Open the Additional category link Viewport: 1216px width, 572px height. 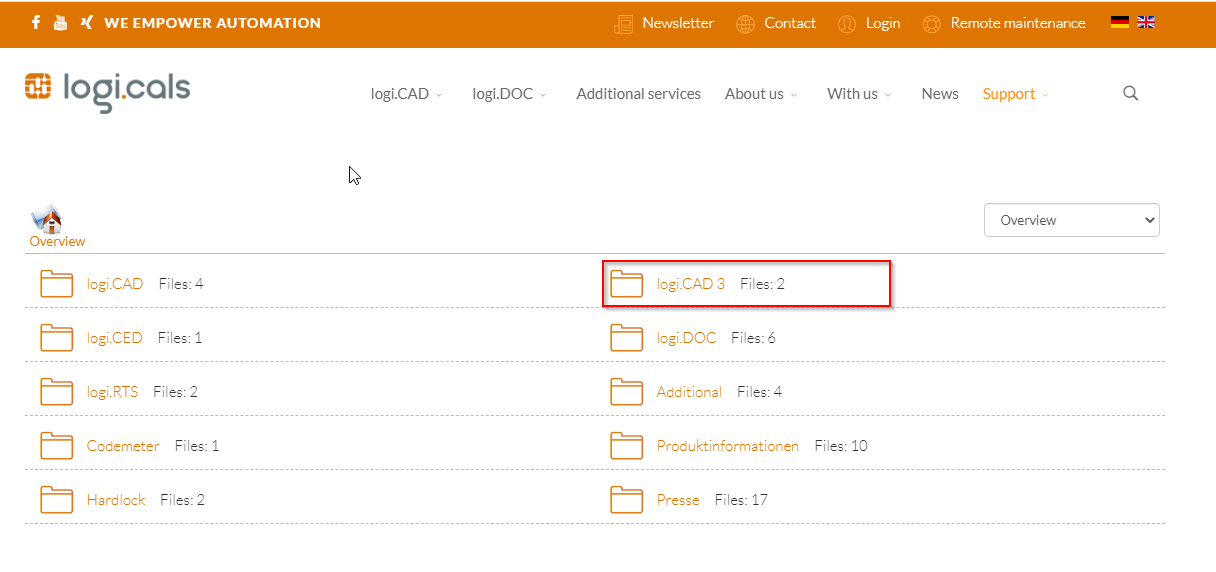point(689,392)
